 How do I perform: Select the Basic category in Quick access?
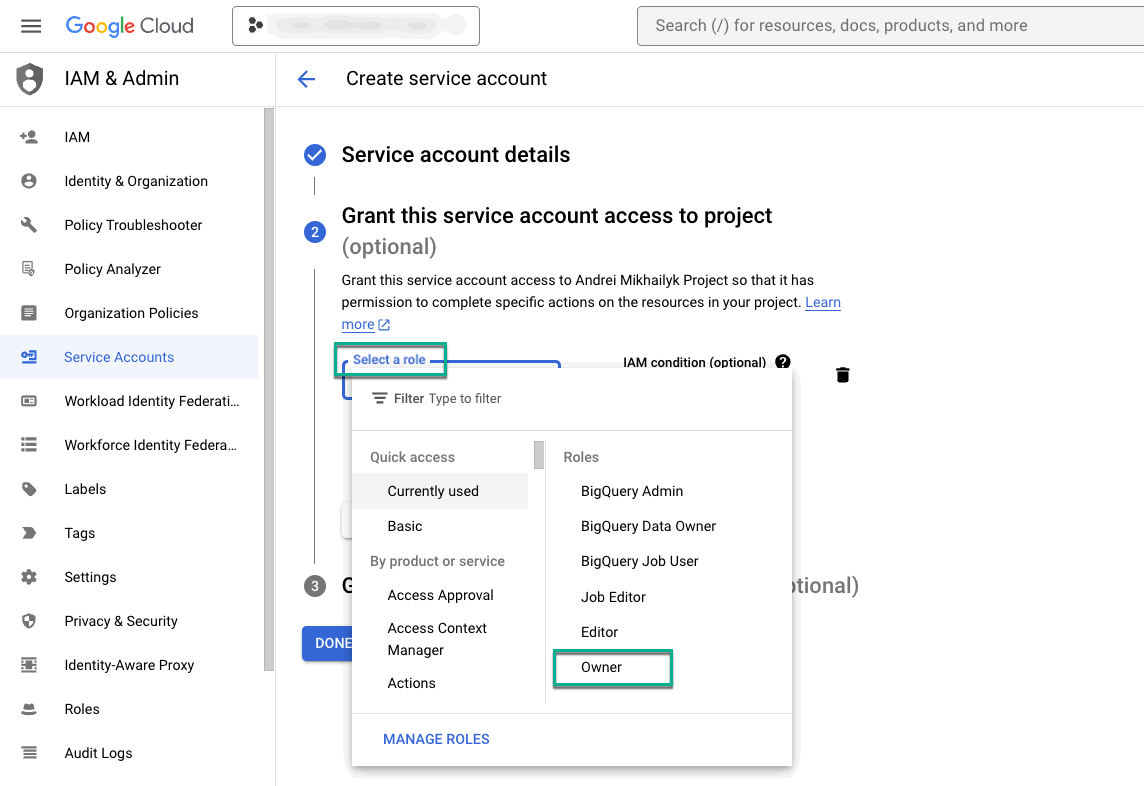(405, 526)
